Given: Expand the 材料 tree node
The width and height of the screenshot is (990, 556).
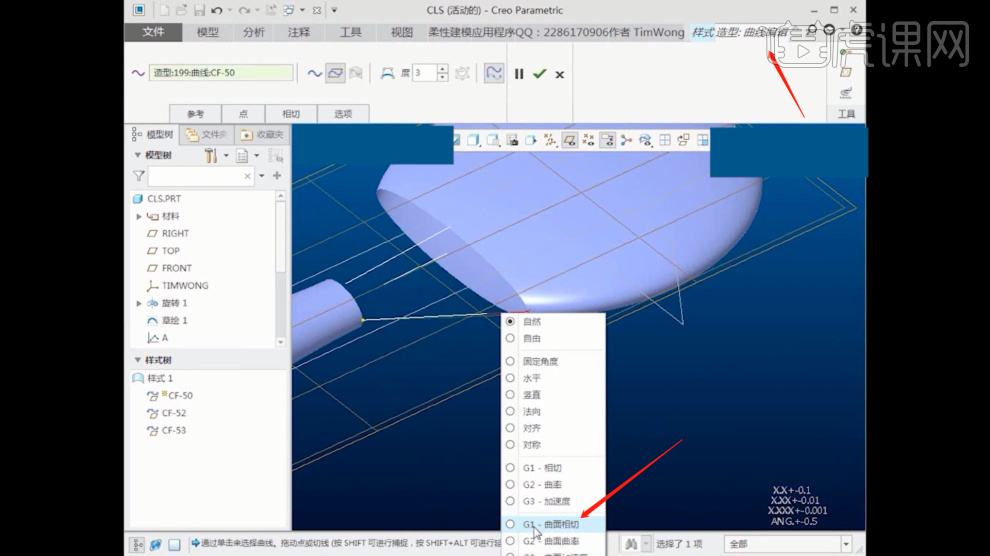Looking at the screenshot, I should coord(139,216).
